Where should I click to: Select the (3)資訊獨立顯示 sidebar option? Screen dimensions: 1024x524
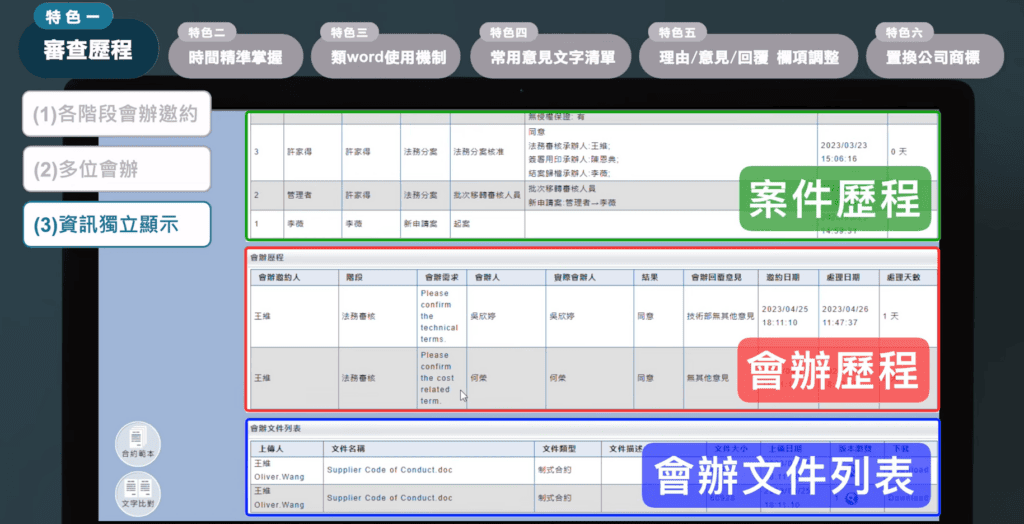tap(116, 225)
